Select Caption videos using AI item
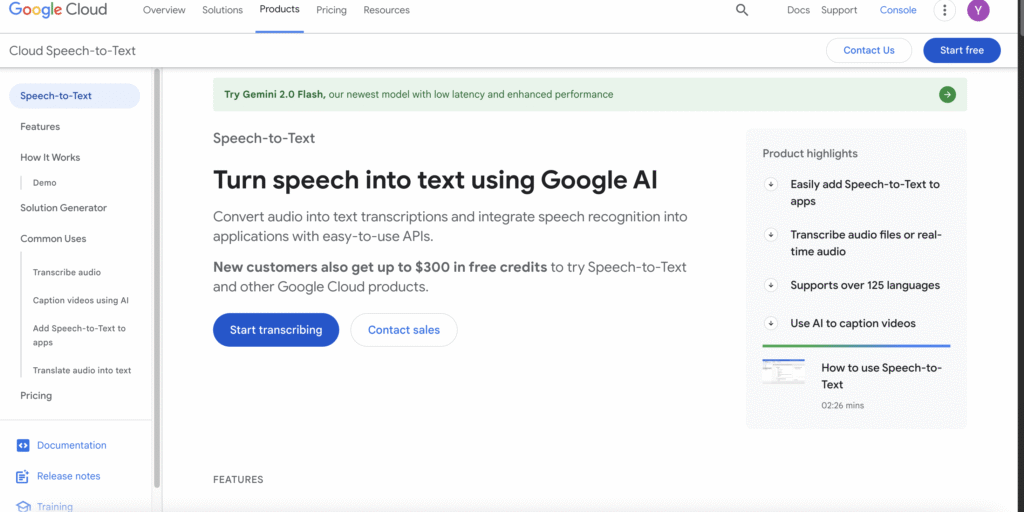 pyautogui.click(x=80, y=300)
